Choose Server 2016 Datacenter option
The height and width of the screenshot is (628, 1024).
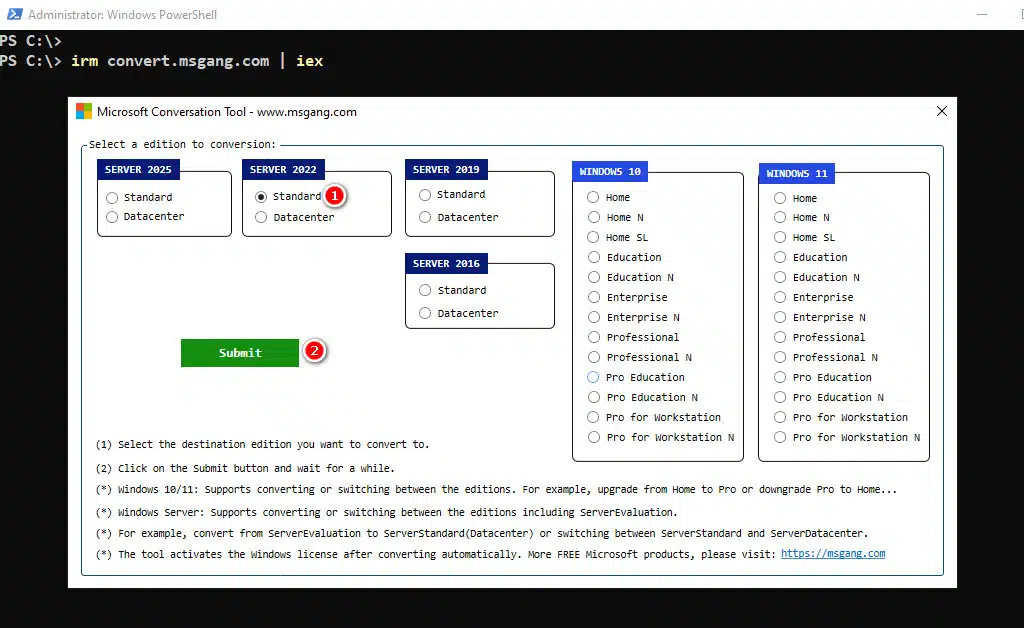(425, 314)
